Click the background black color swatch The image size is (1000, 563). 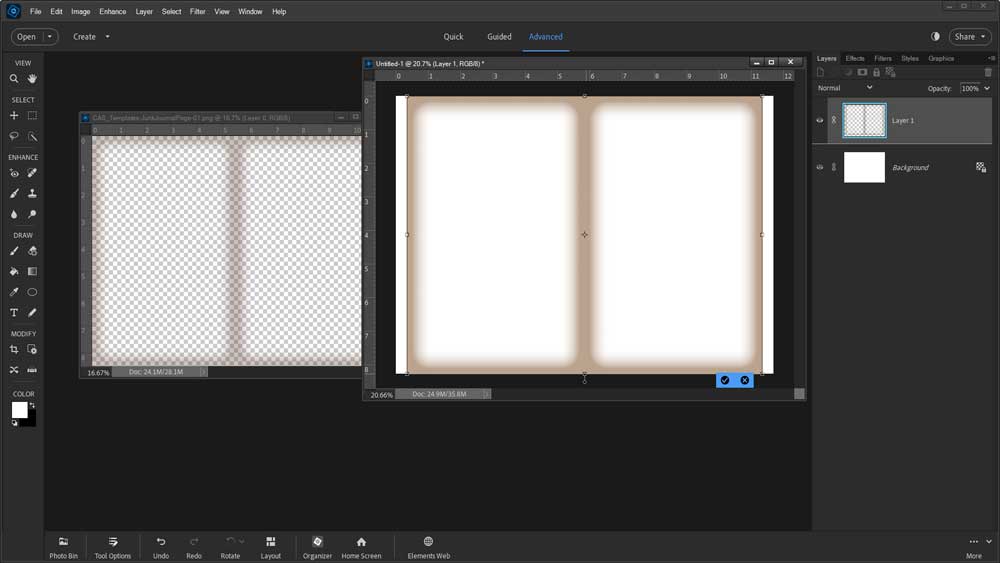click(31, 421)
